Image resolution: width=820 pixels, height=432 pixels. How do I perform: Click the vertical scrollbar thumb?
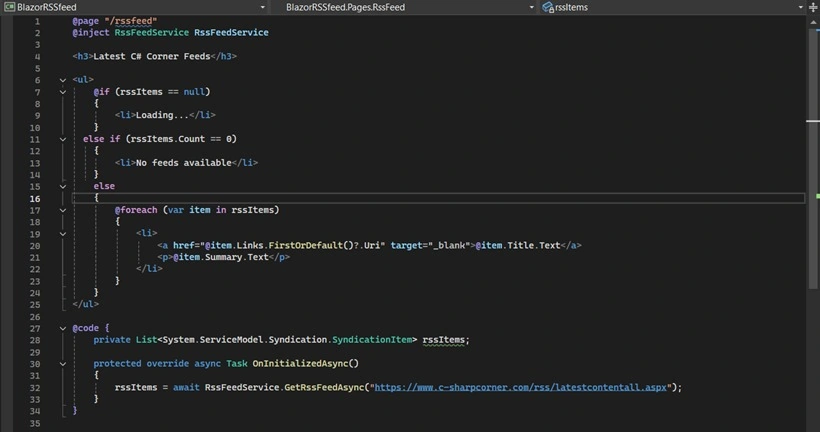pyautogui.click(x=813, y=158)
